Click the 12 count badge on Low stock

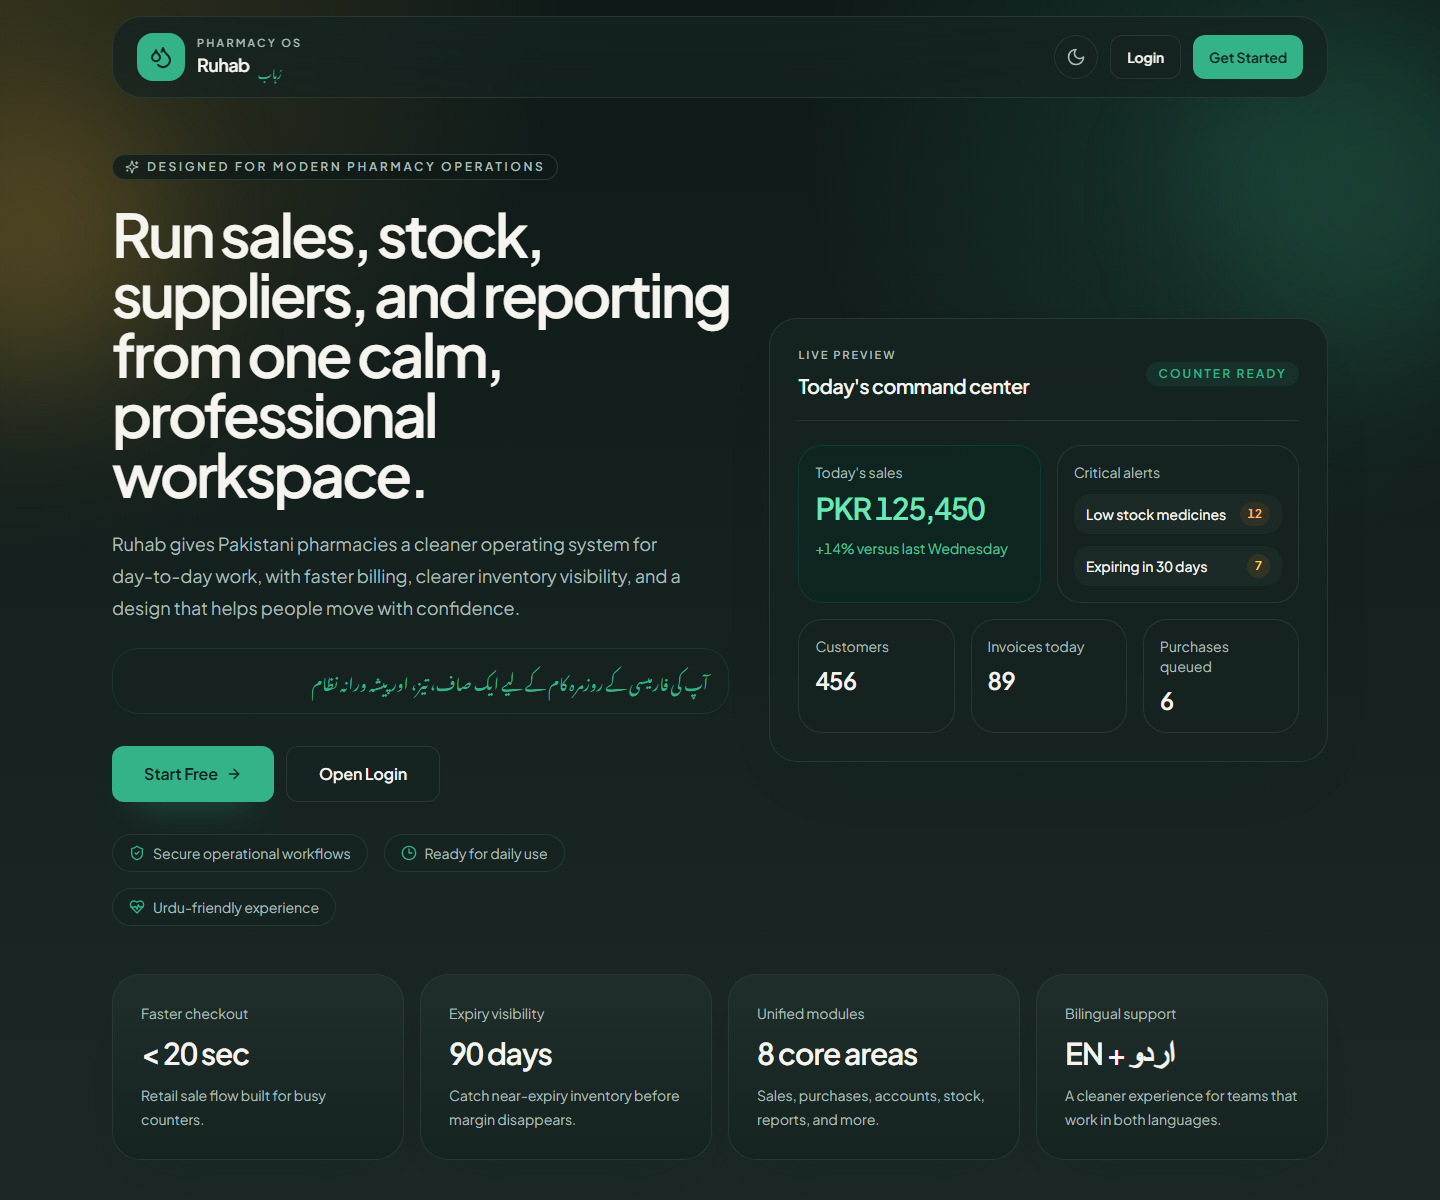(x=1255, y=514)
